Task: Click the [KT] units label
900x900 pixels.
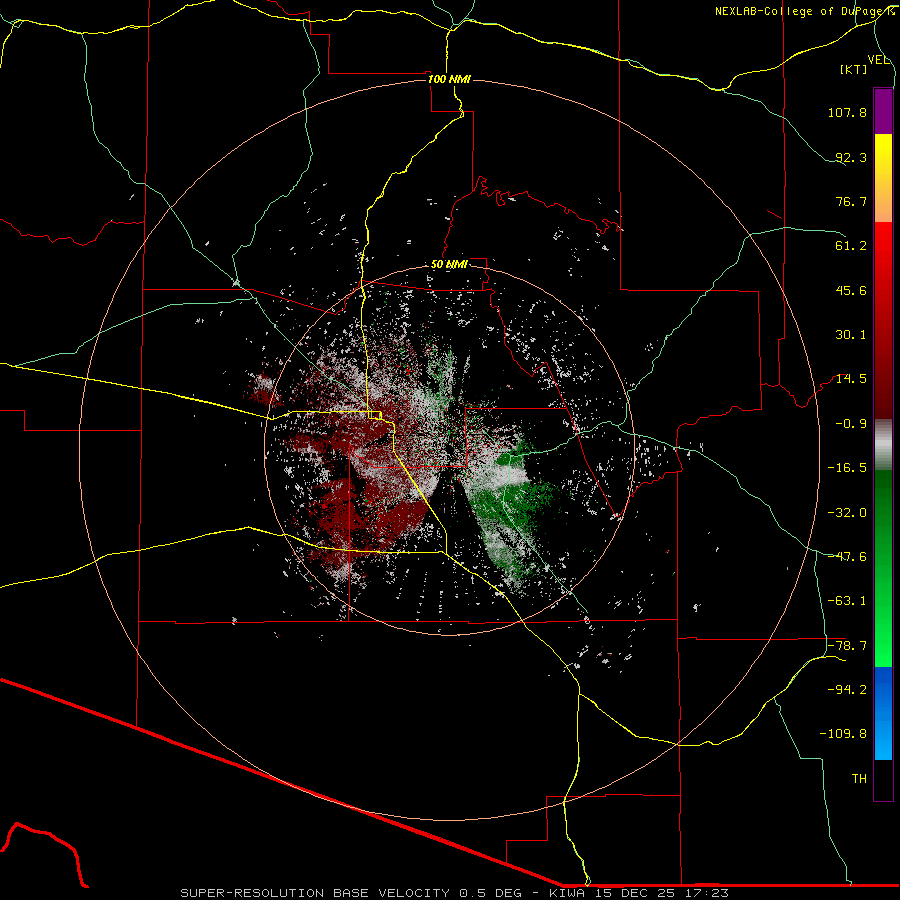Action: pos(854,69)
